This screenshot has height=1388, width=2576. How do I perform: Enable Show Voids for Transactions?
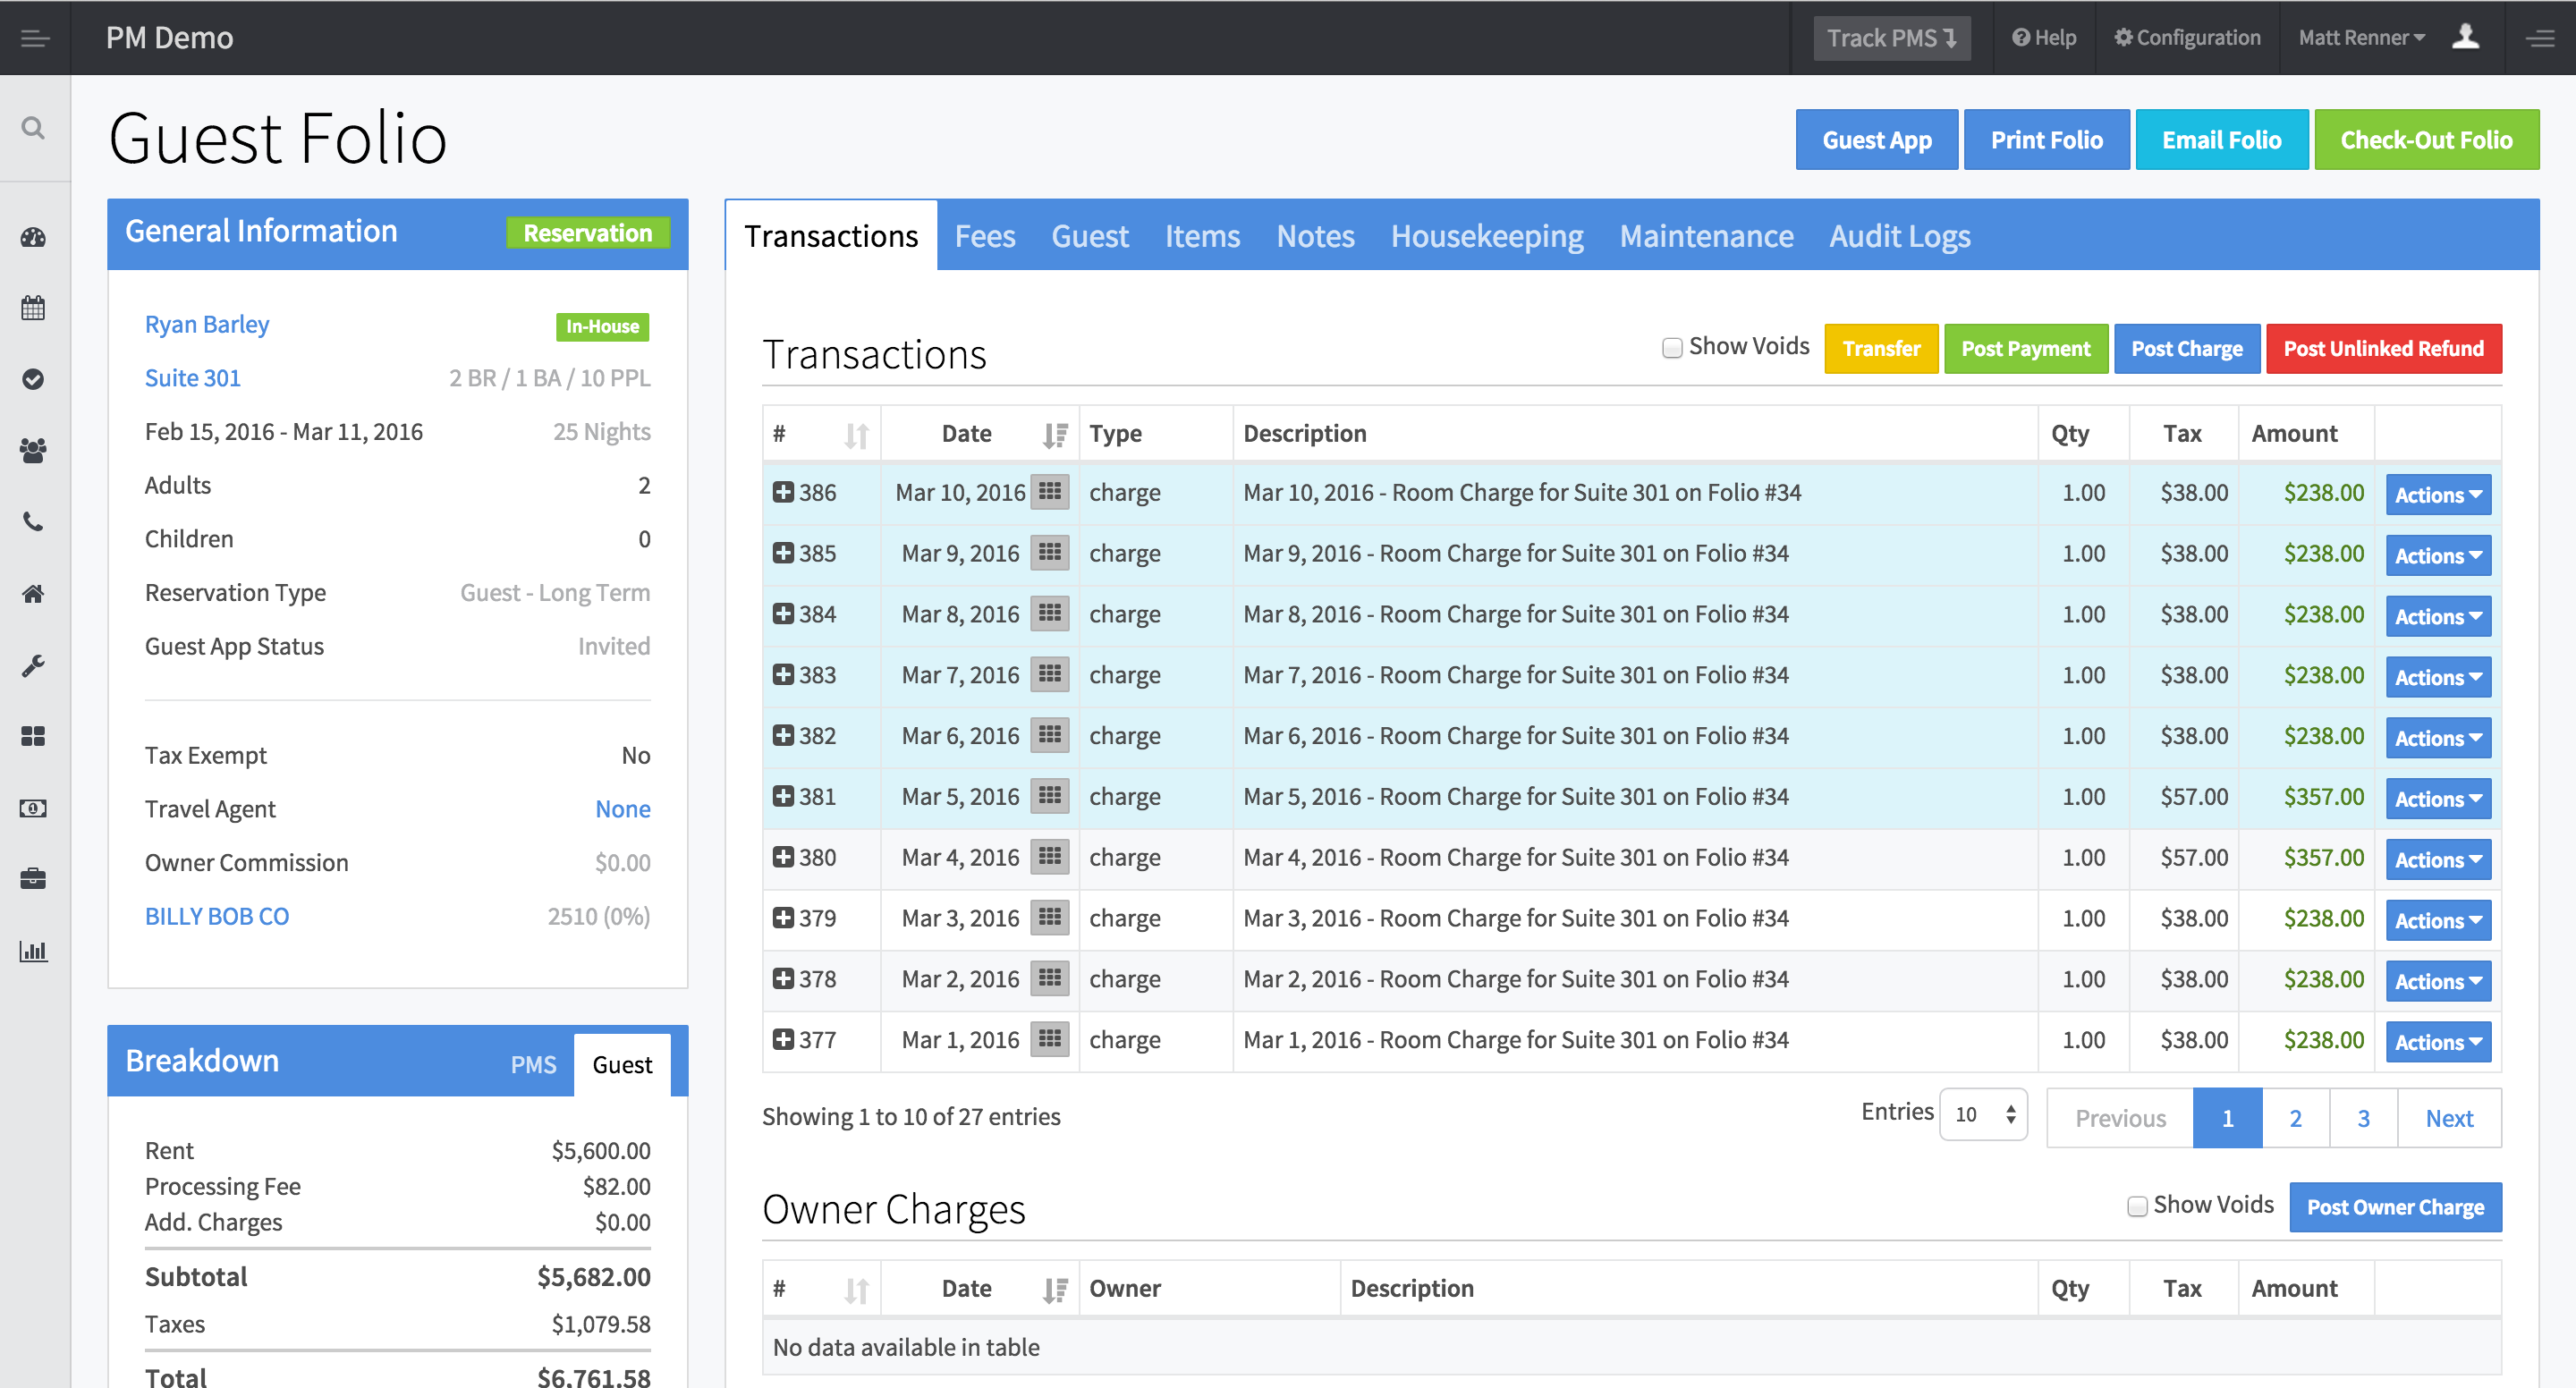click(1671, 348)
